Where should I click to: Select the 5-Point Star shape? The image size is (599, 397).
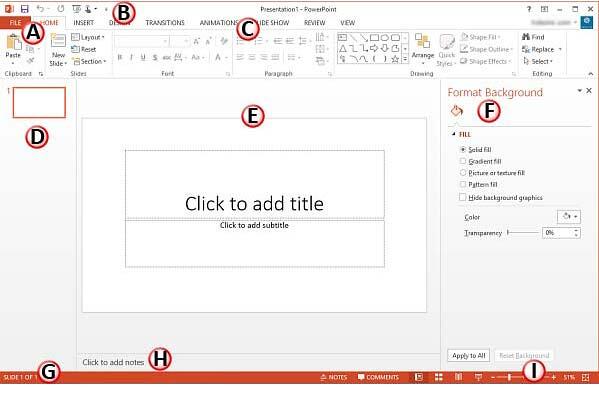click(x=395, y=59)
